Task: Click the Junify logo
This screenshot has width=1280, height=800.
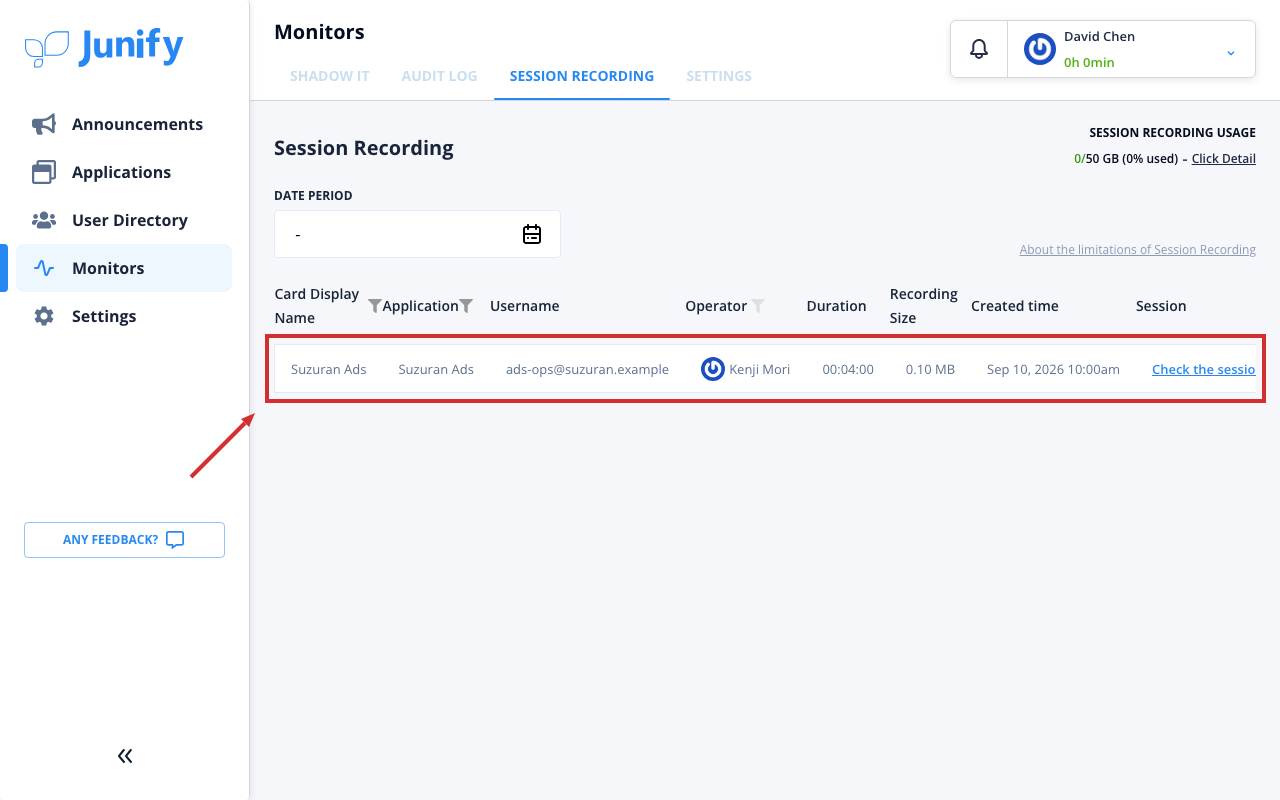Action: (104, 47)
